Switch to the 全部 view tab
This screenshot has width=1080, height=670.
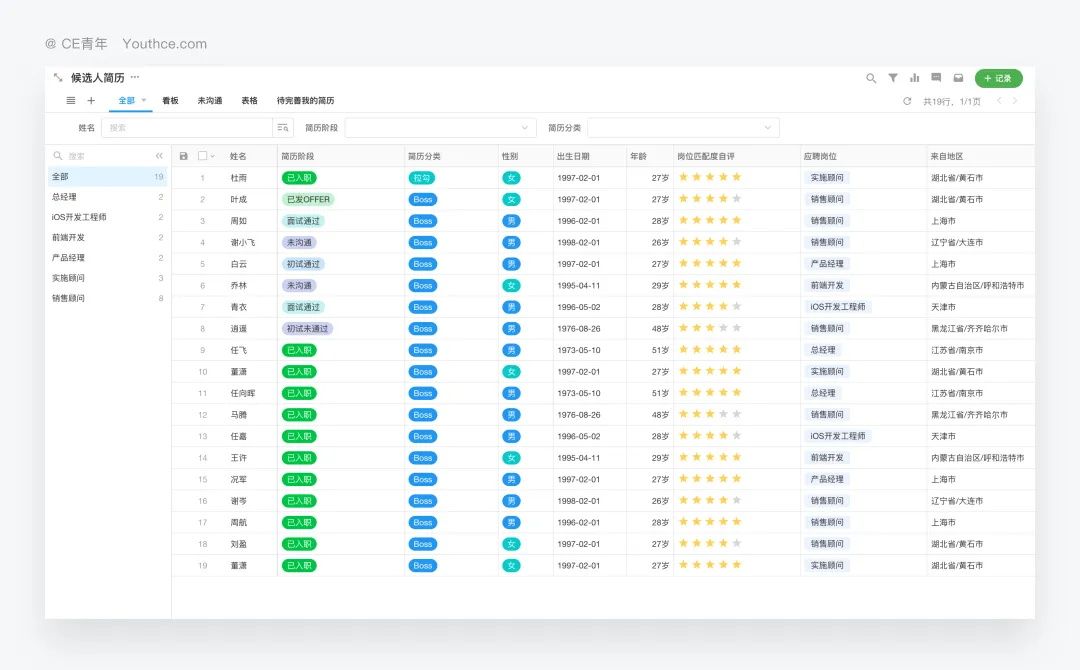(127, 101)
